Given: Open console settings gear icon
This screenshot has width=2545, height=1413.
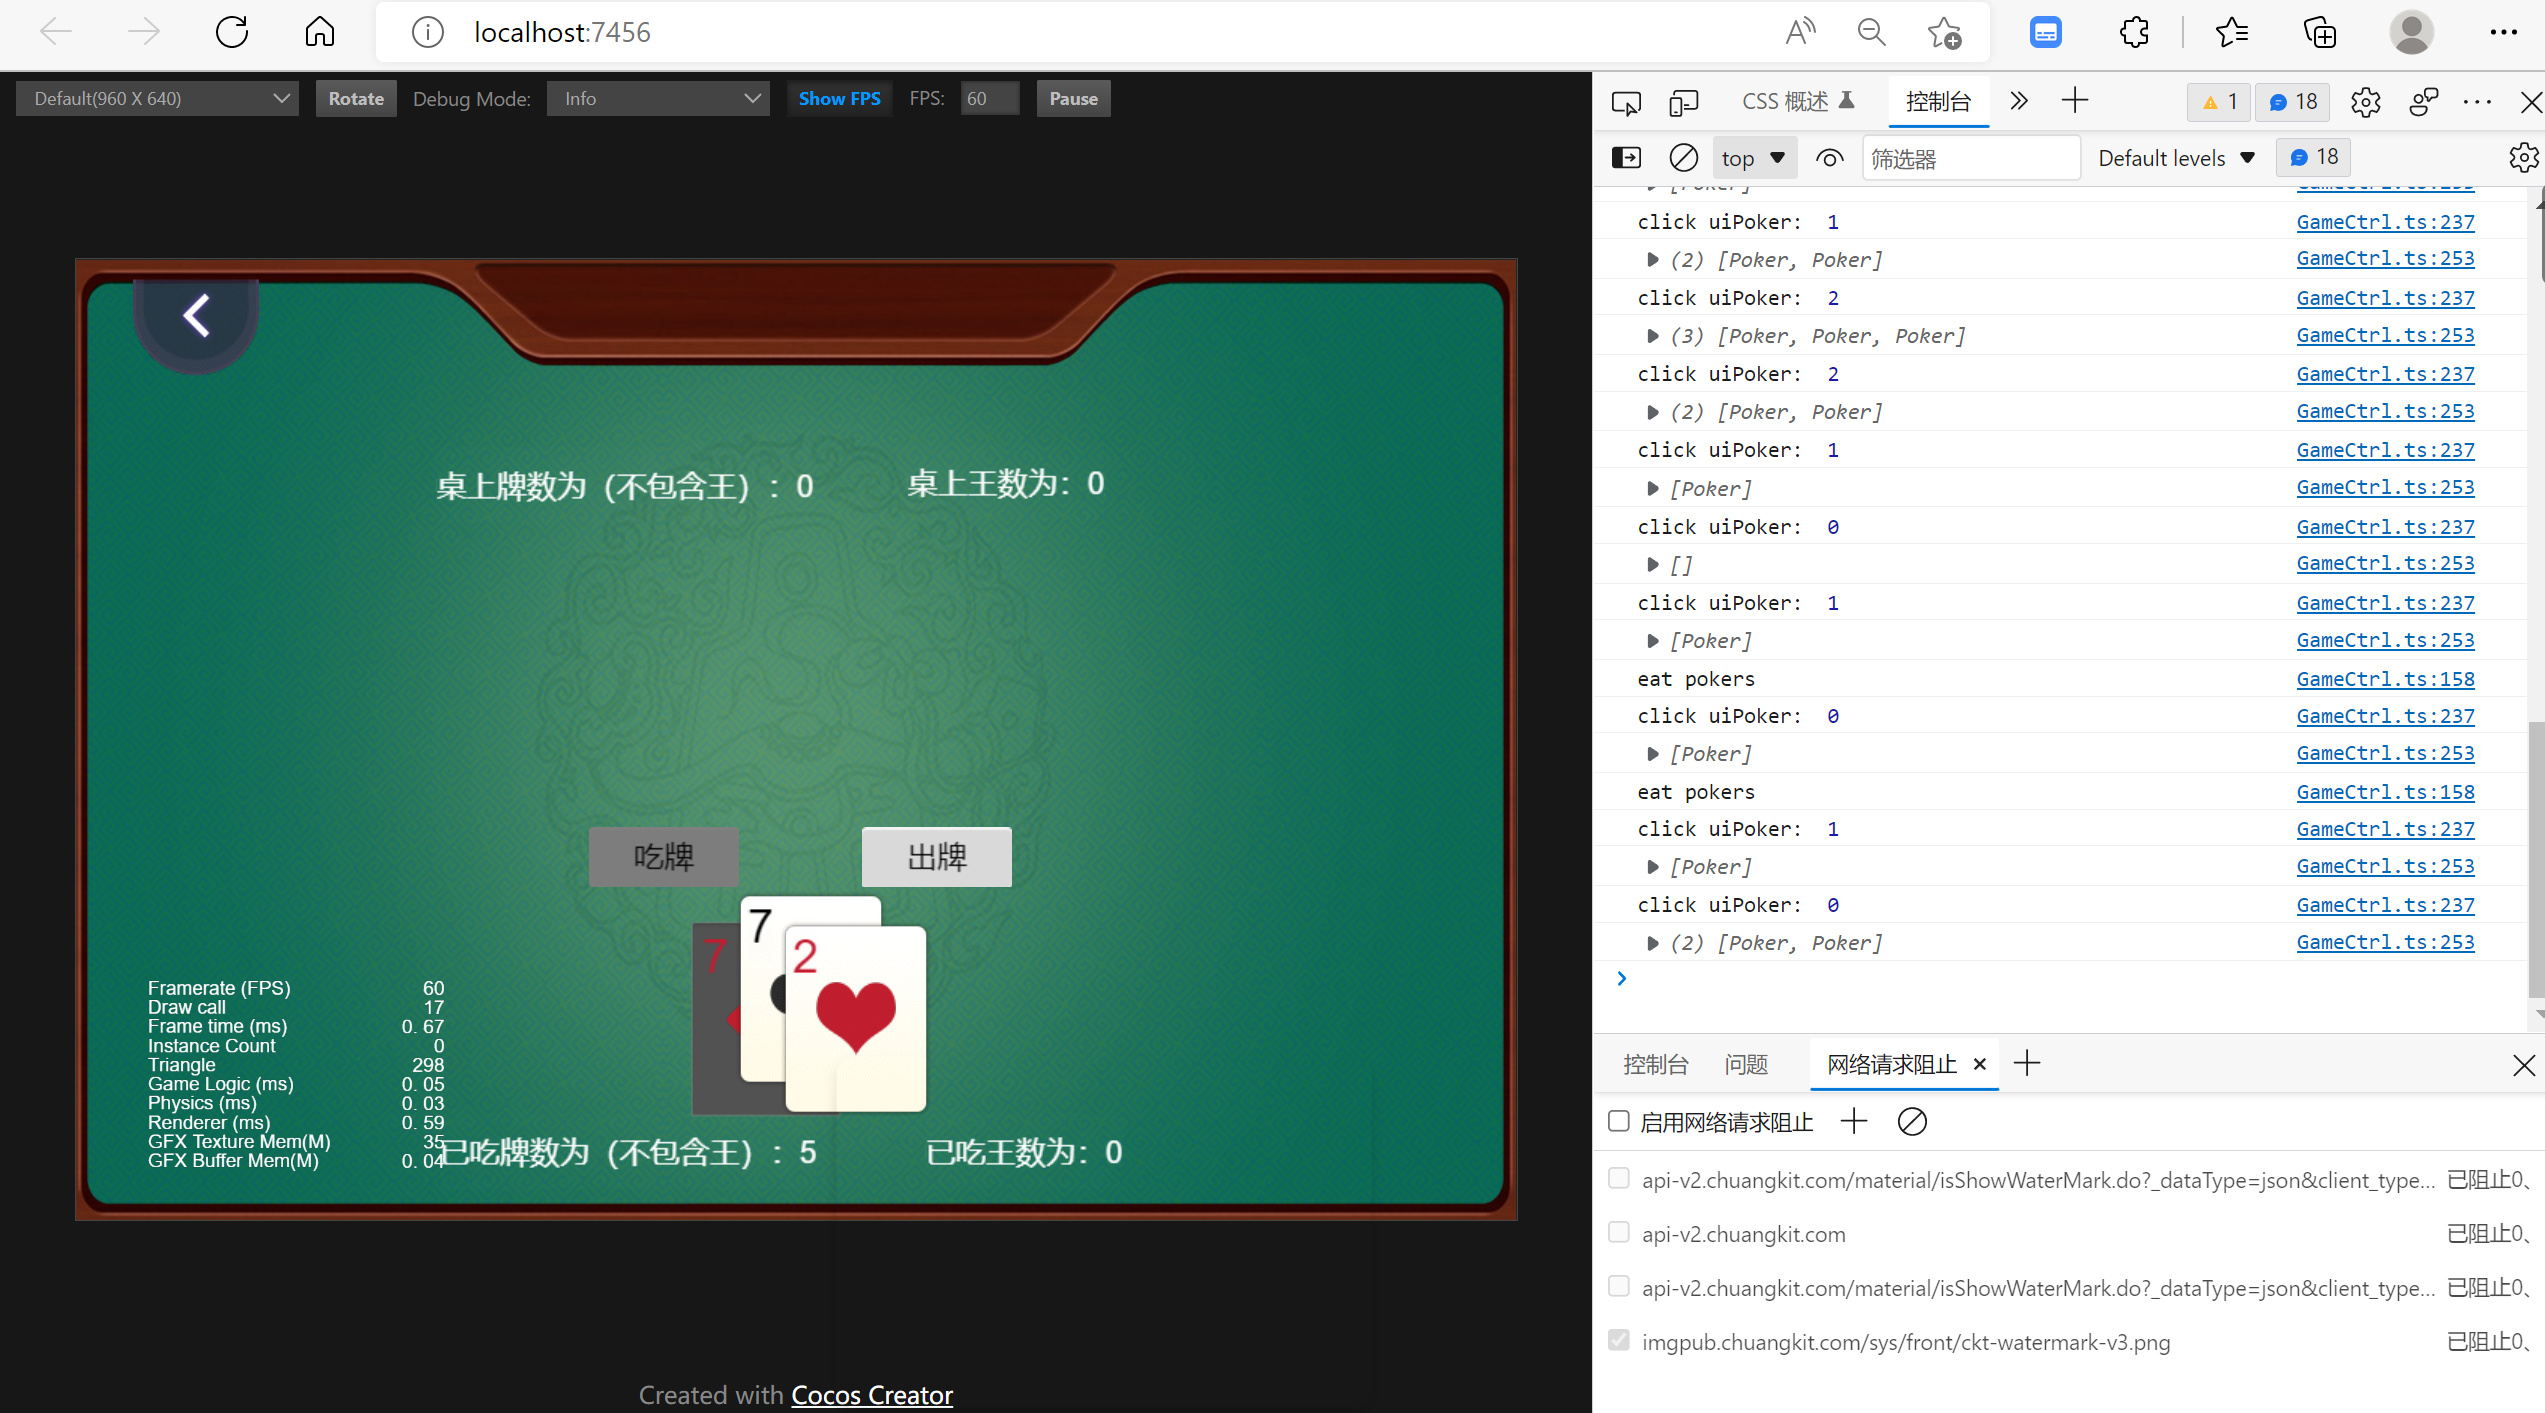Looking at the screenshot, I should [2523, 158].
